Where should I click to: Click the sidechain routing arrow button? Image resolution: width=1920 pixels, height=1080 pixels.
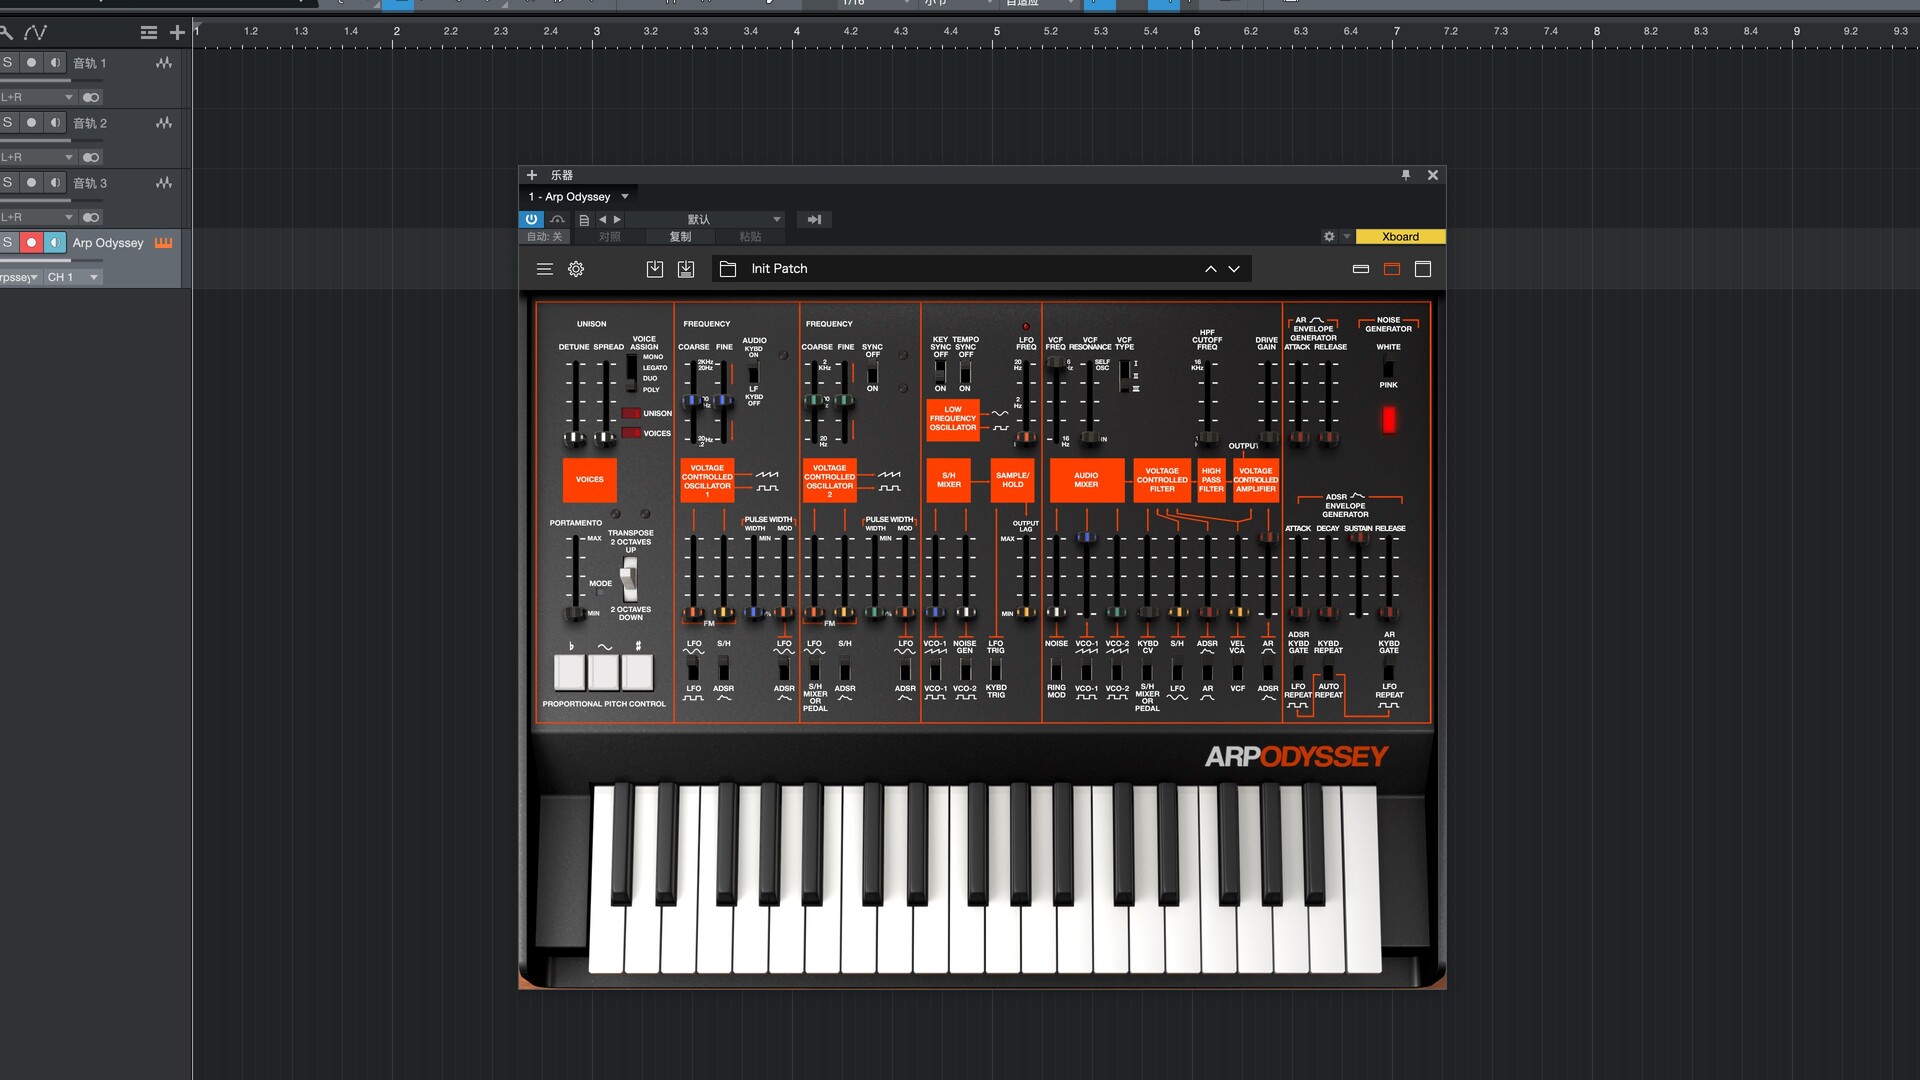(x=814, y=220)
